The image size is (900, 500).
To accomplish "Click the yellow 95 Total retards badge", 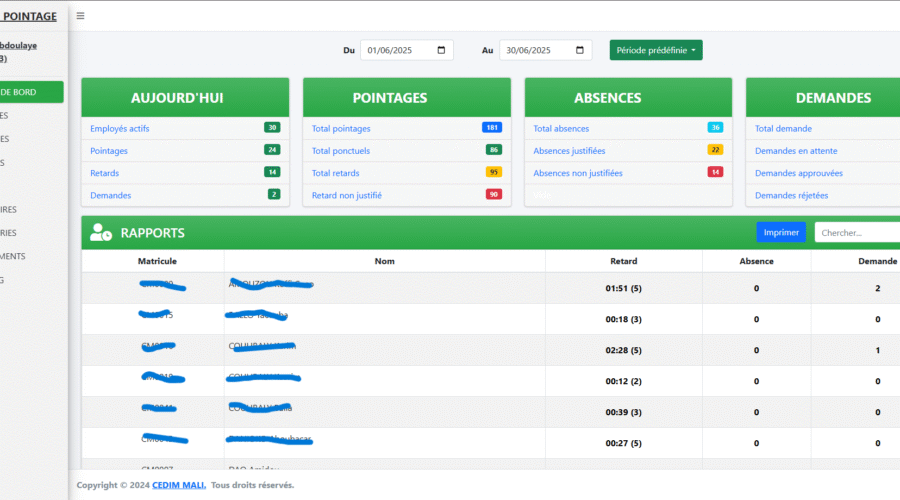I will 493,172.
